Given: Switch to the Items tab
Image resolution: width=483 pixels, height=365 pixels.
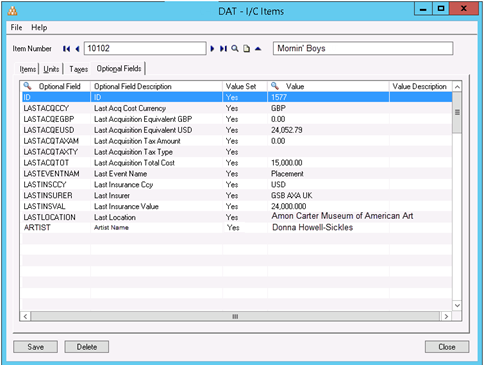Looking at the screenshot, I should (x=28, y=69).
